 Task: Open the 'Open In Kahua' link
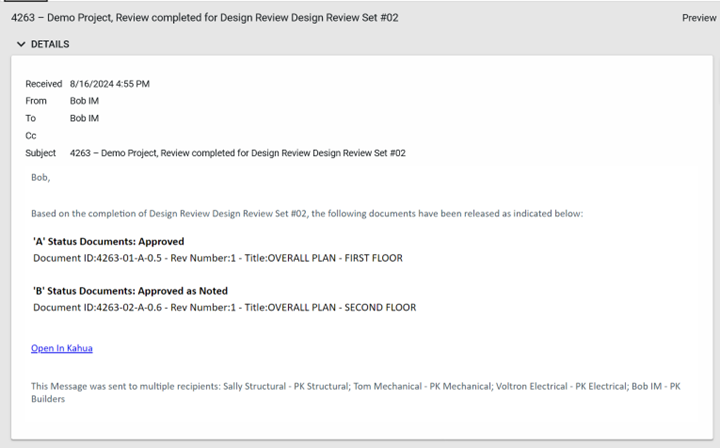tap(62, 348)
